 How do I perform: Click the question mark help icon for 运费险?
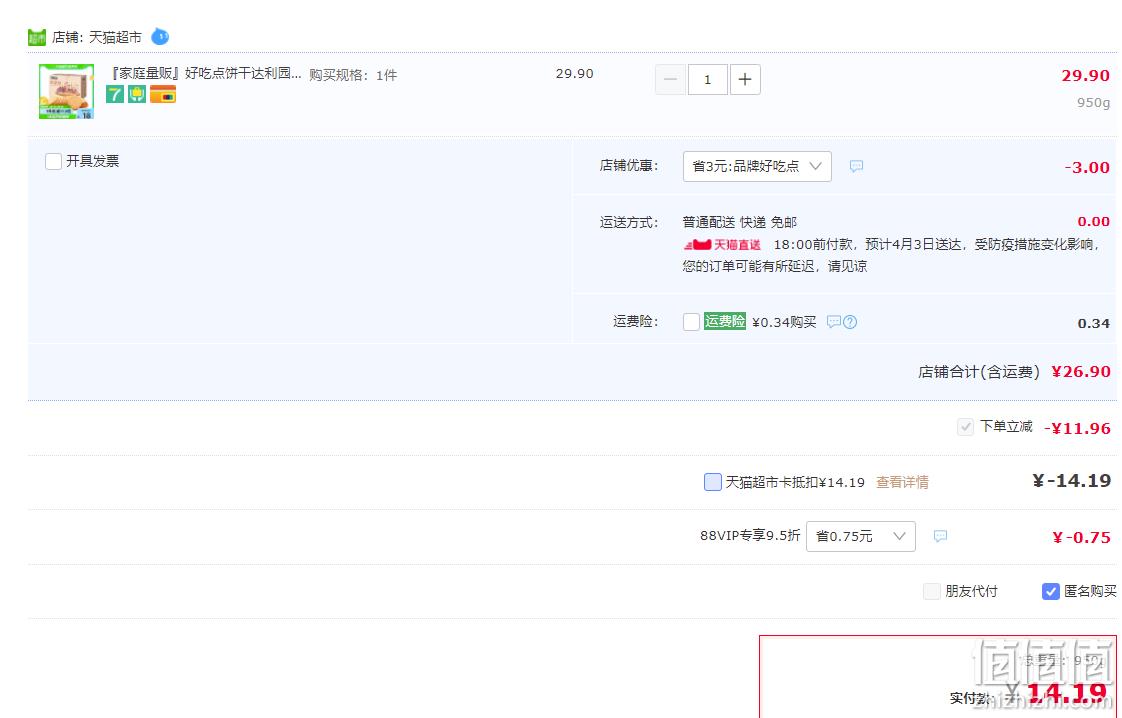[849, 322]
